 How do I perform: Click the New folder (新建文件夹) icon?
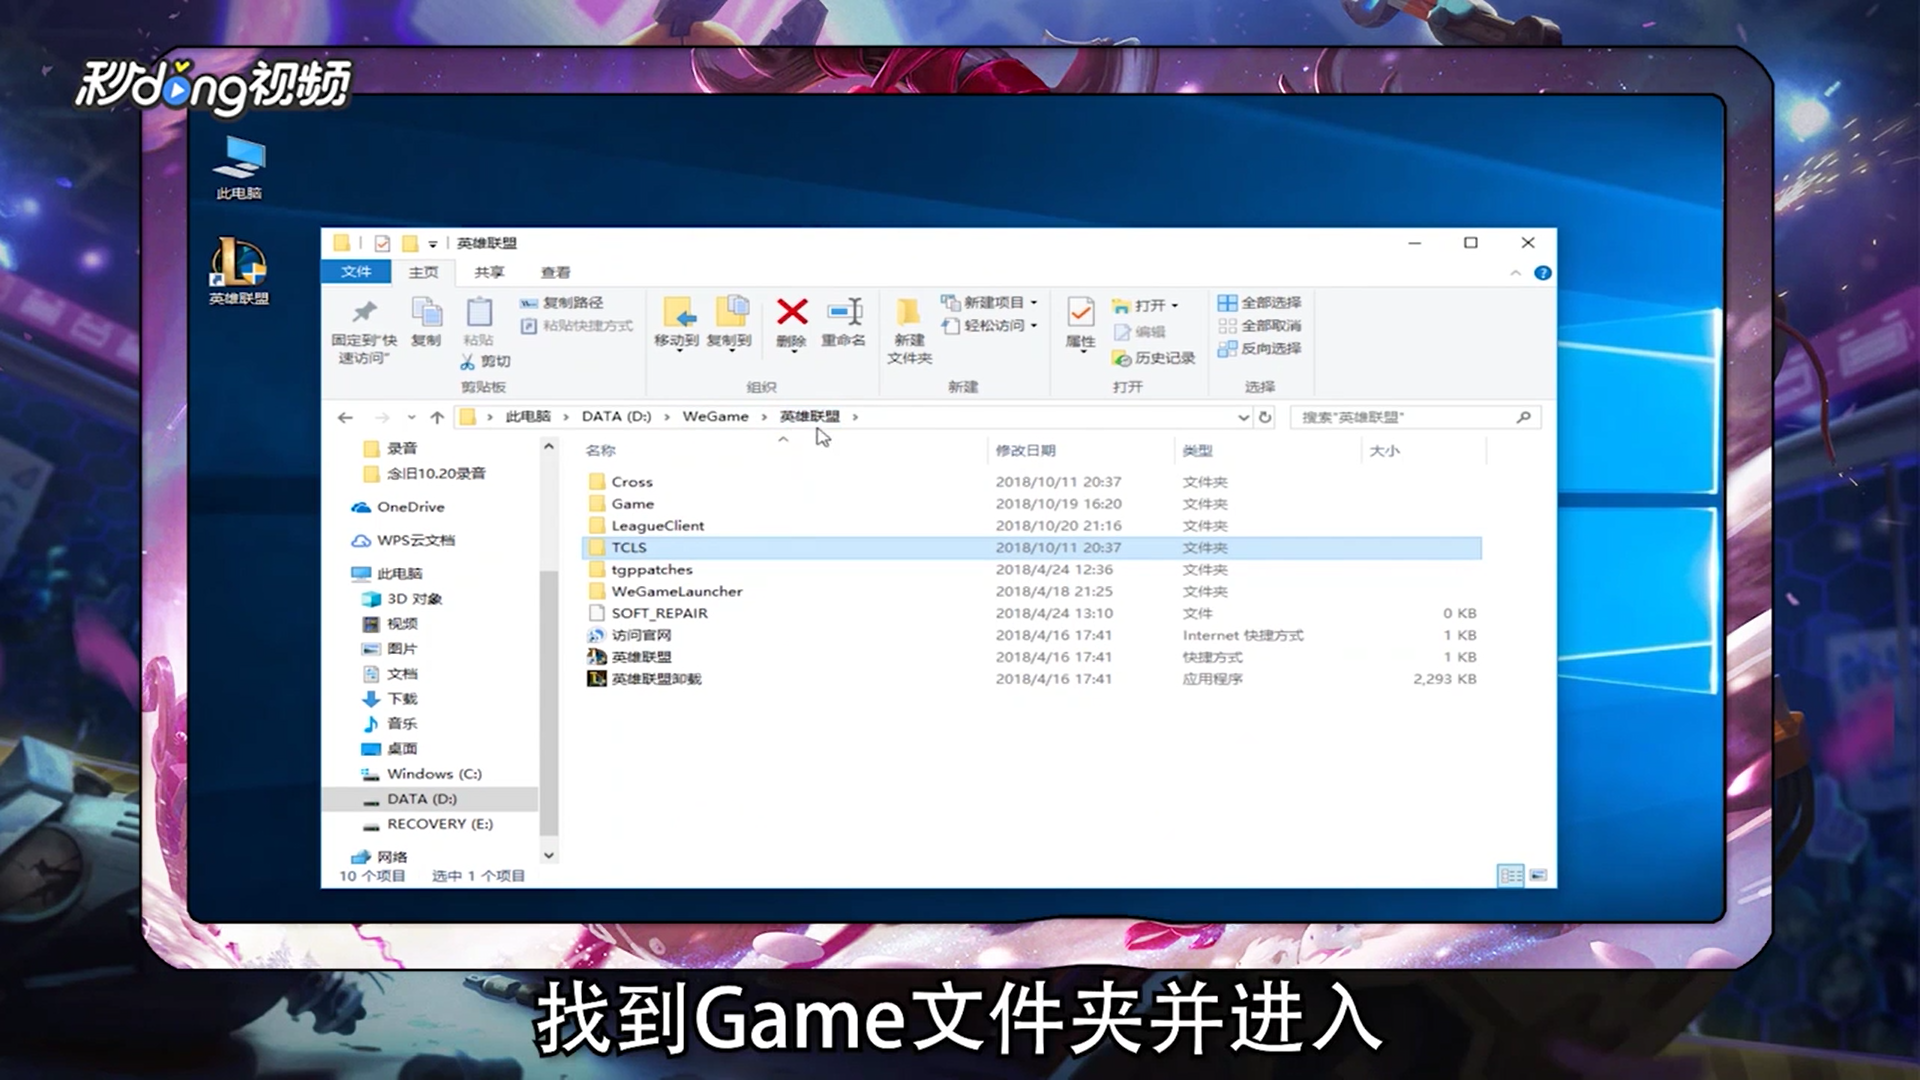[x=909, y=312]
